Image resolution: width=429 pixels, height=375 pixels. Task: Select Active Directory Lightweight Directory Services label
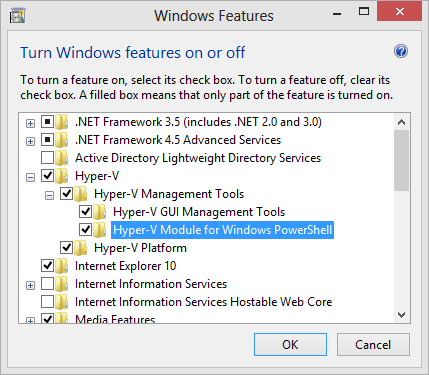(x=198, y=158)
